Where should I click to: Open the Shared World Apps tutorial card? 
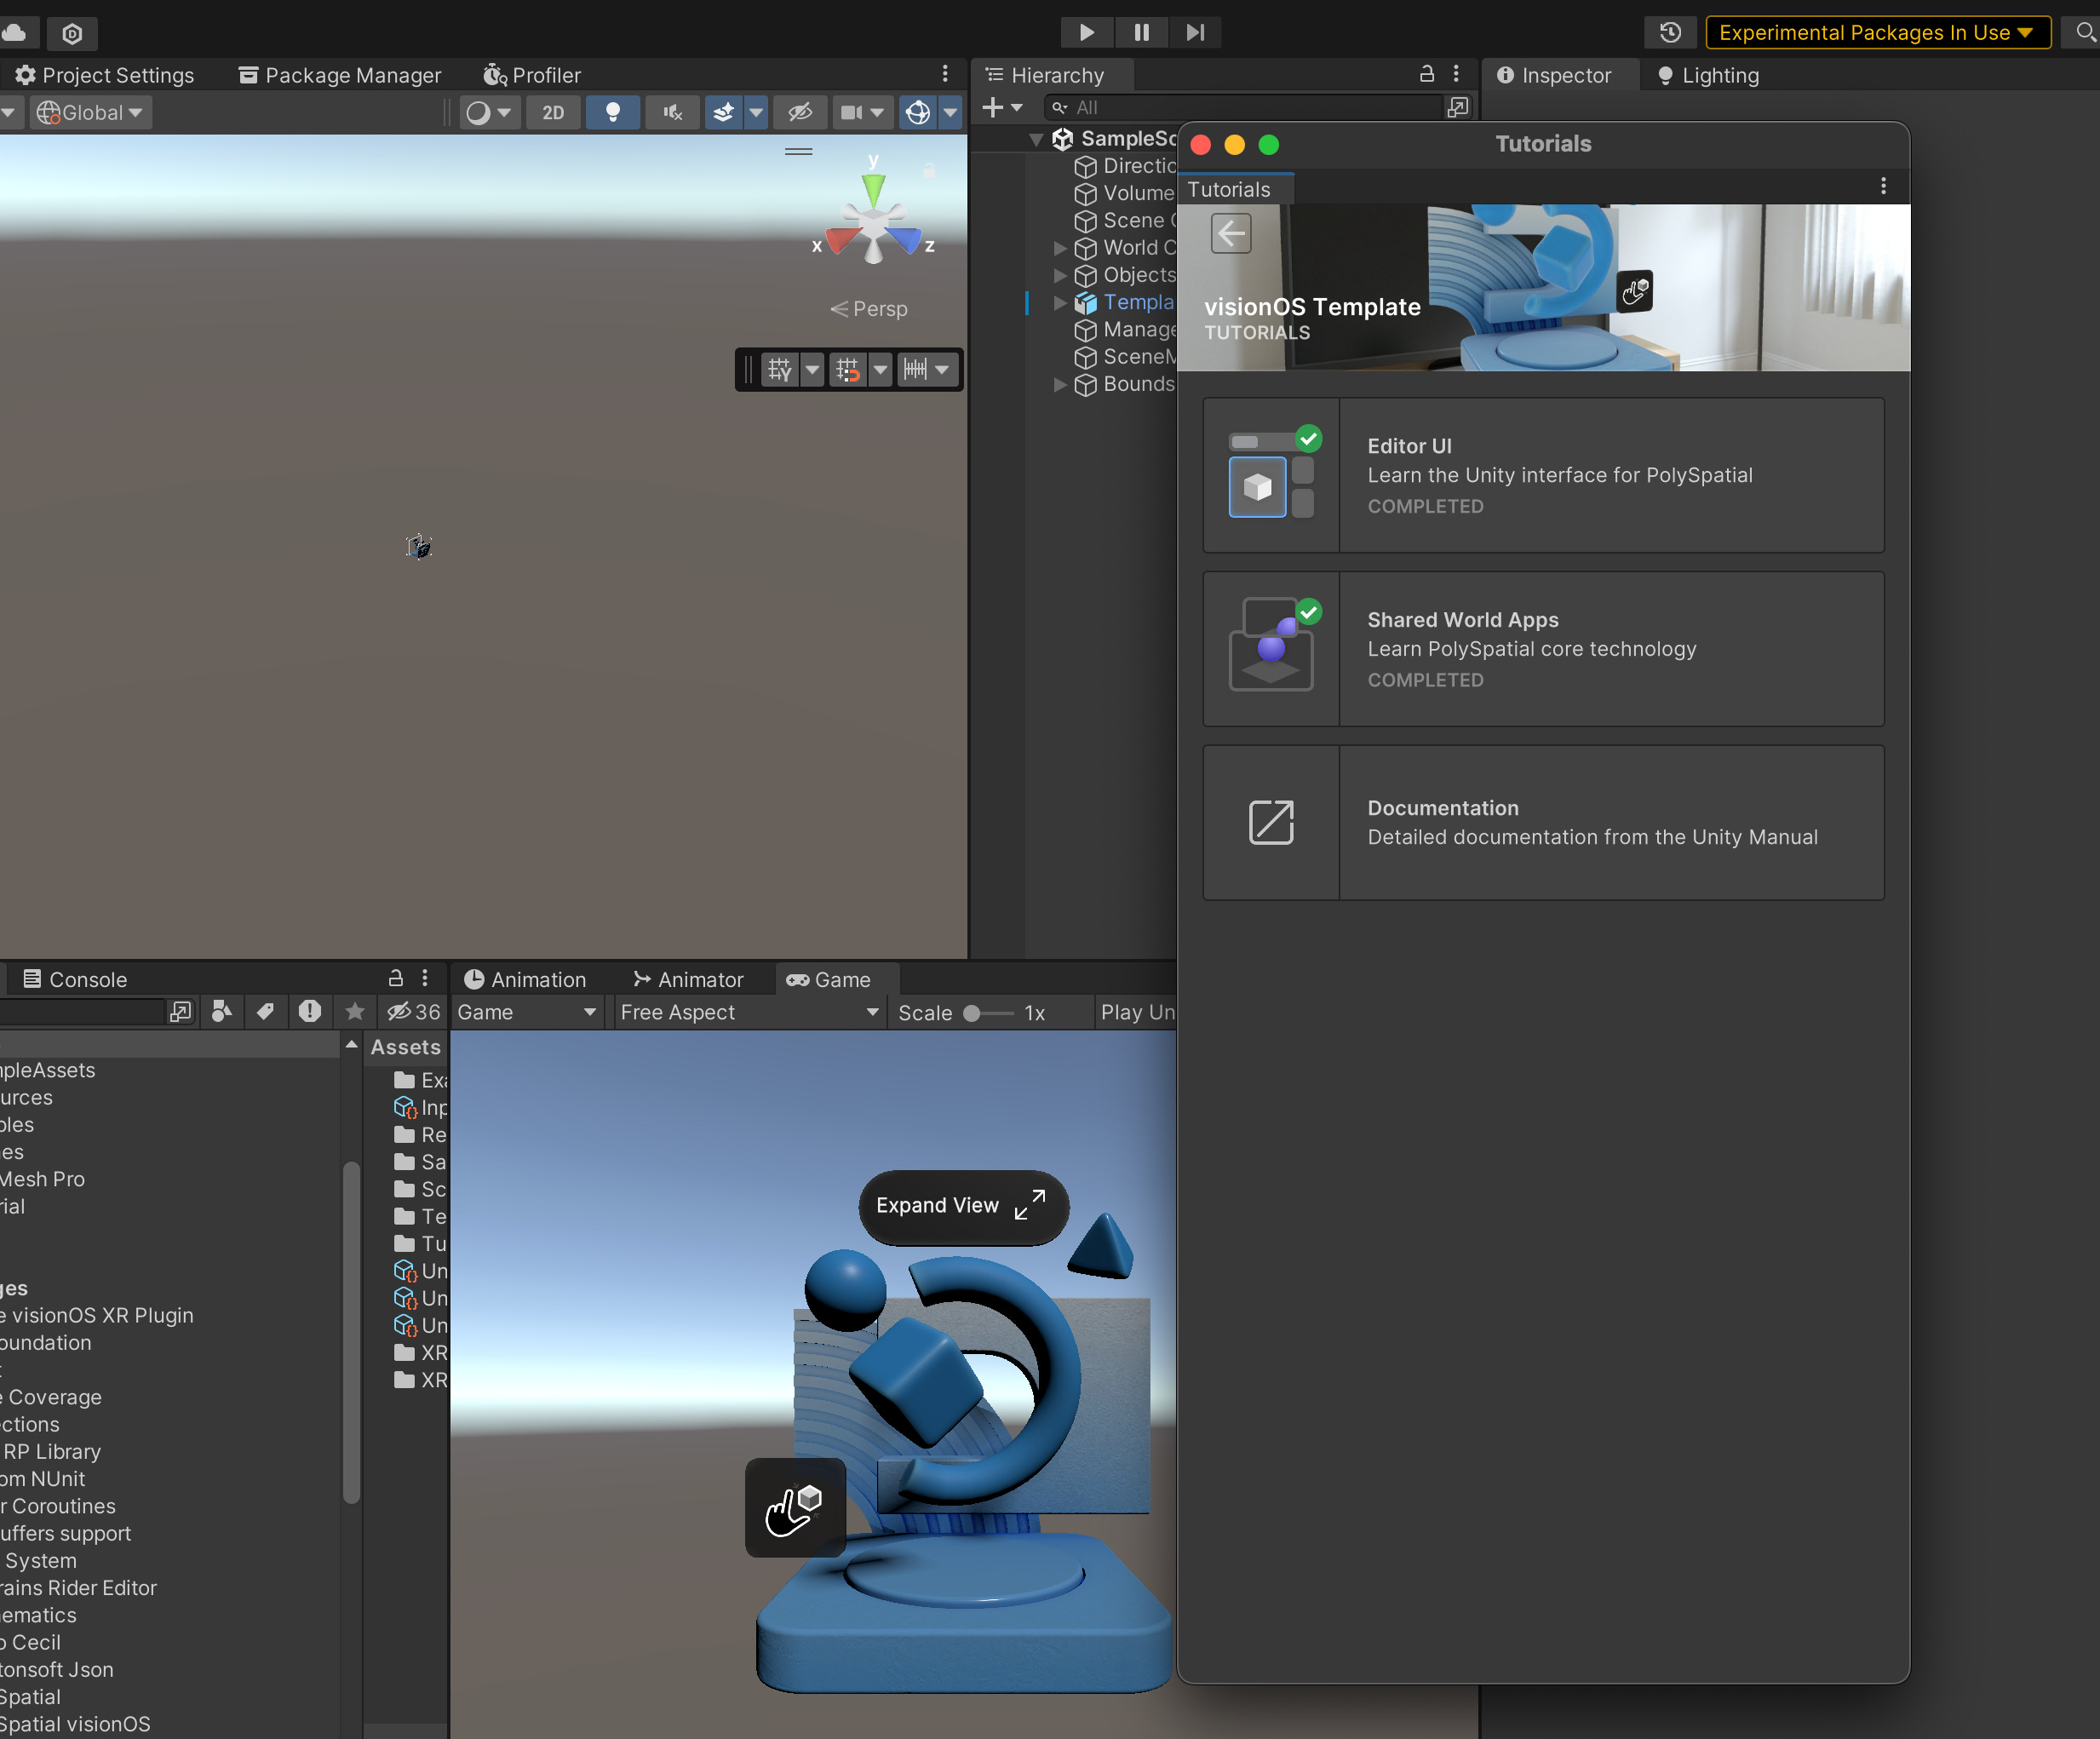(1543, 649)
